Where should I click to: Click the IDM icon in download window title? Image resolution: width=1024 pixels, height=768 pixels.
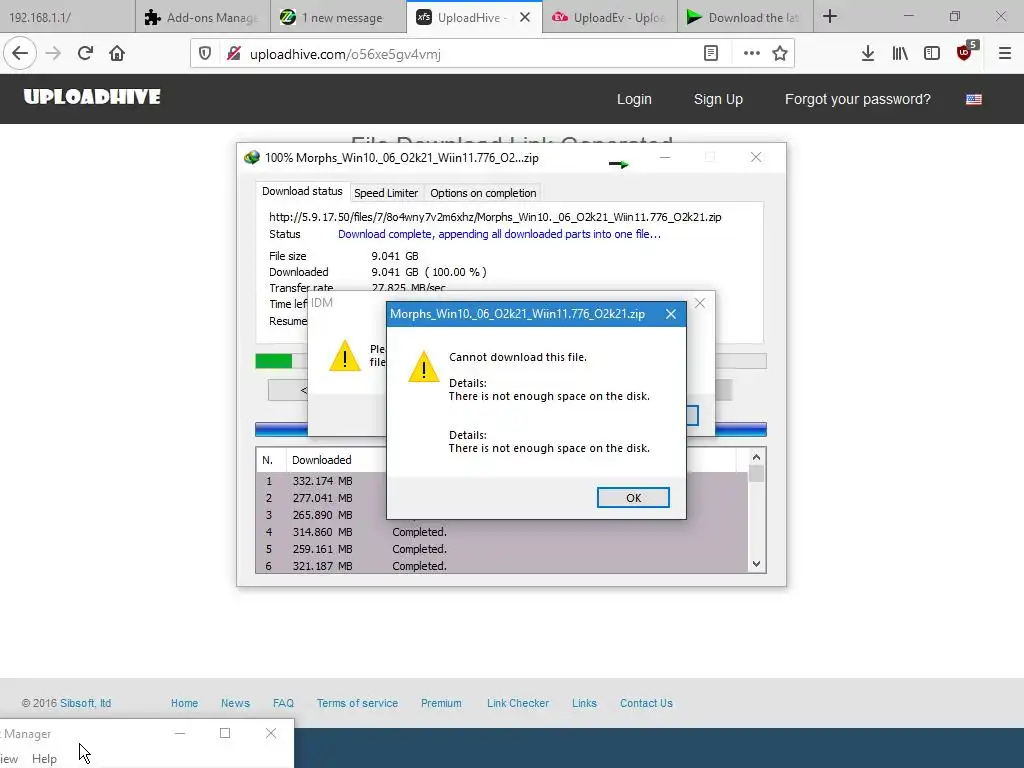pos(251,157)
